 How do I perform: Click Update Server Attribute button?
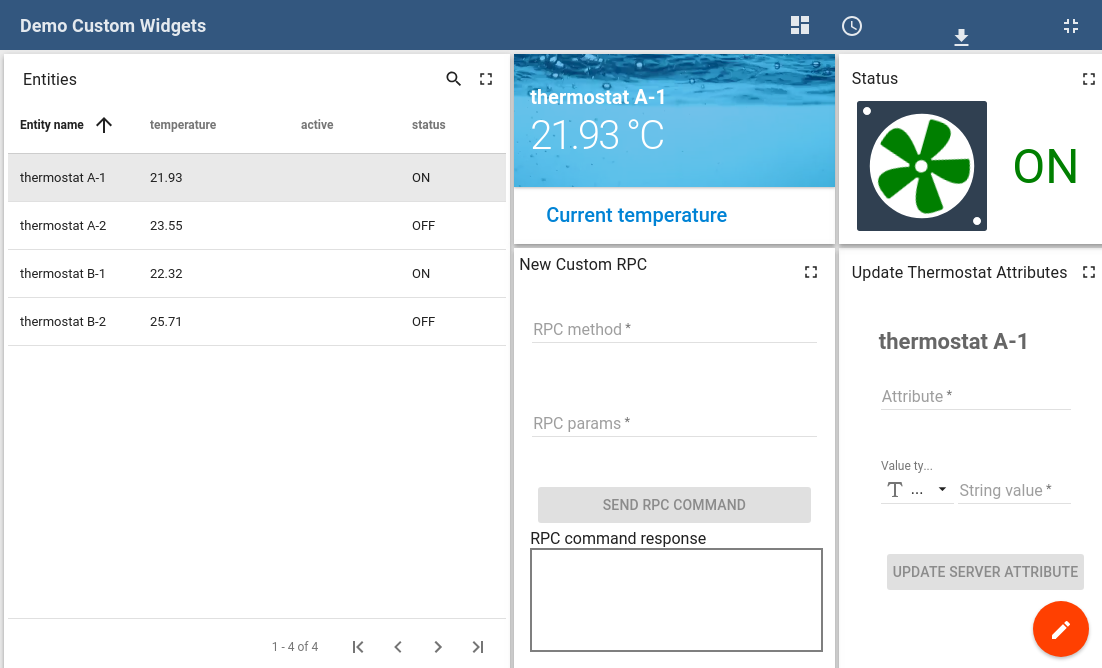(985, 572)
